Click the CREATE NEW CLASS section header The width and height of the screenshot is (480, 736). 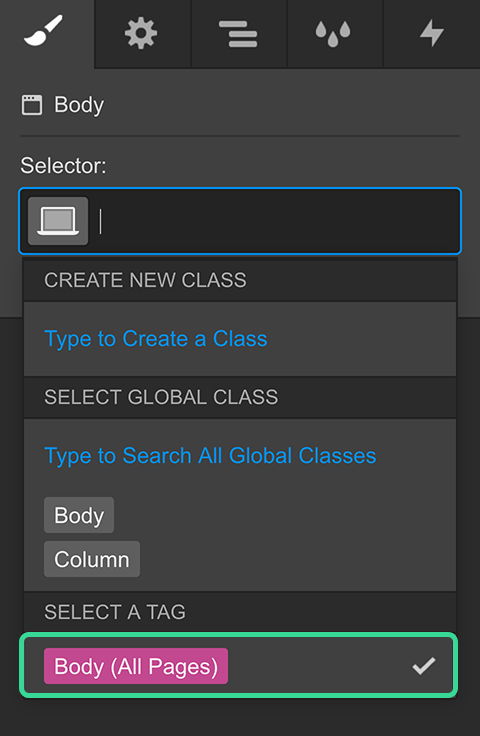point(240,280)
